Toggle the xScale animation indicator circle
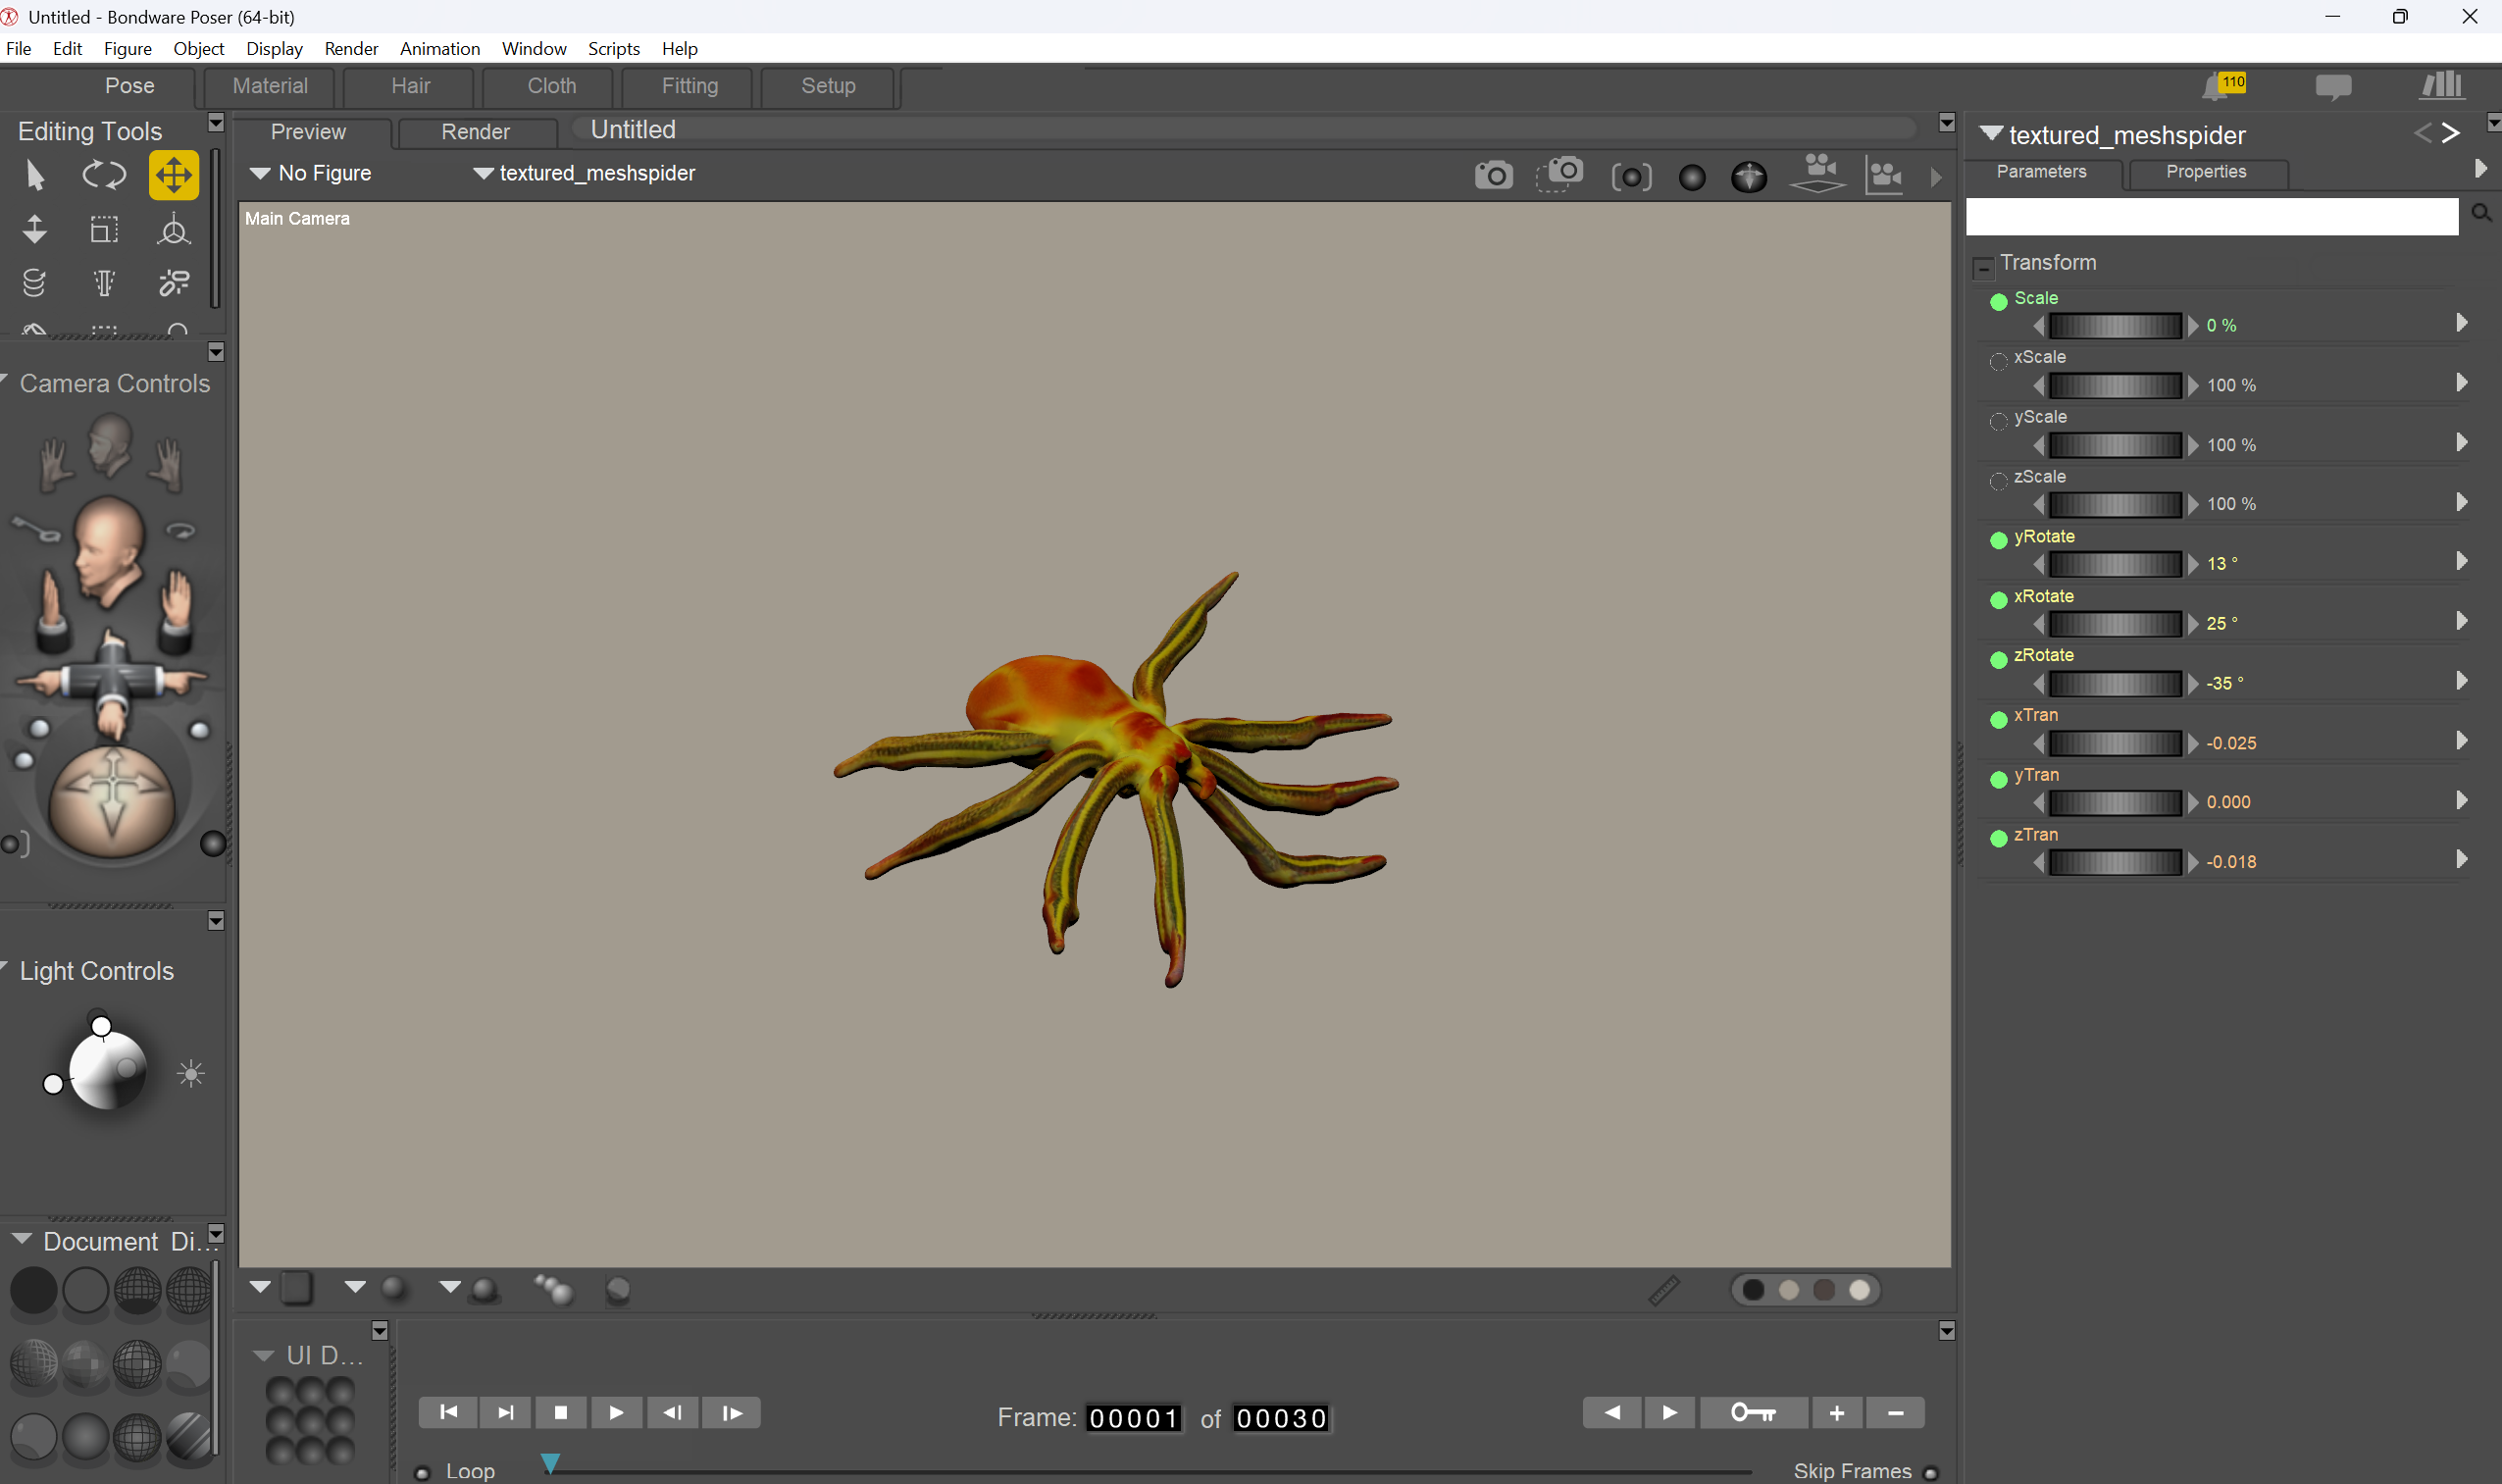This screenshot has width=2502, height=1484. pyautogui.click(x=1998, y=361)
